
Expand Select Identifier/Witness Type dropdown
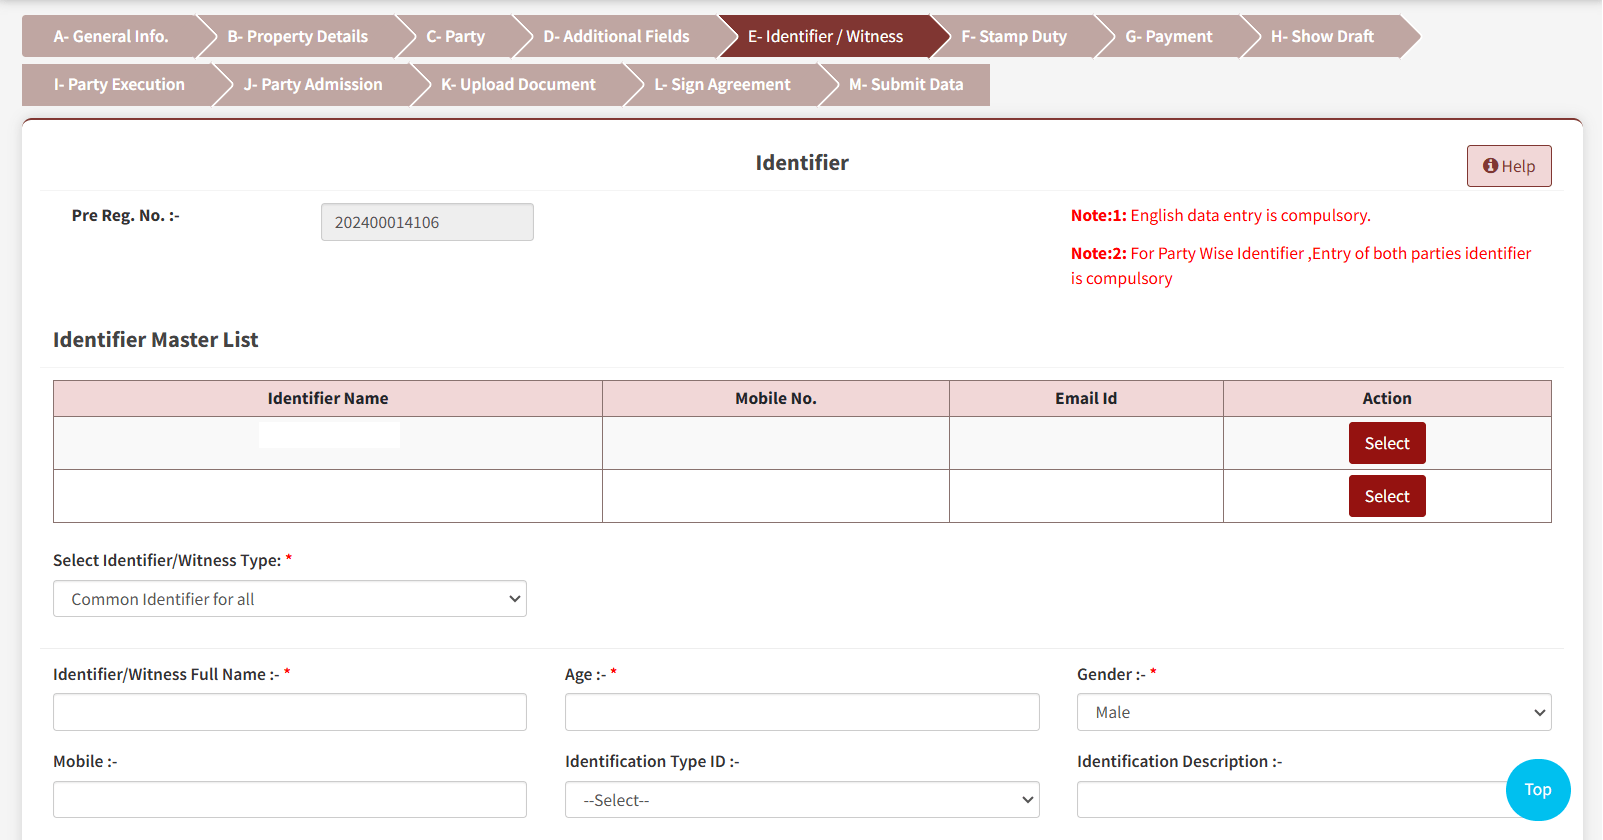(290, 599)
